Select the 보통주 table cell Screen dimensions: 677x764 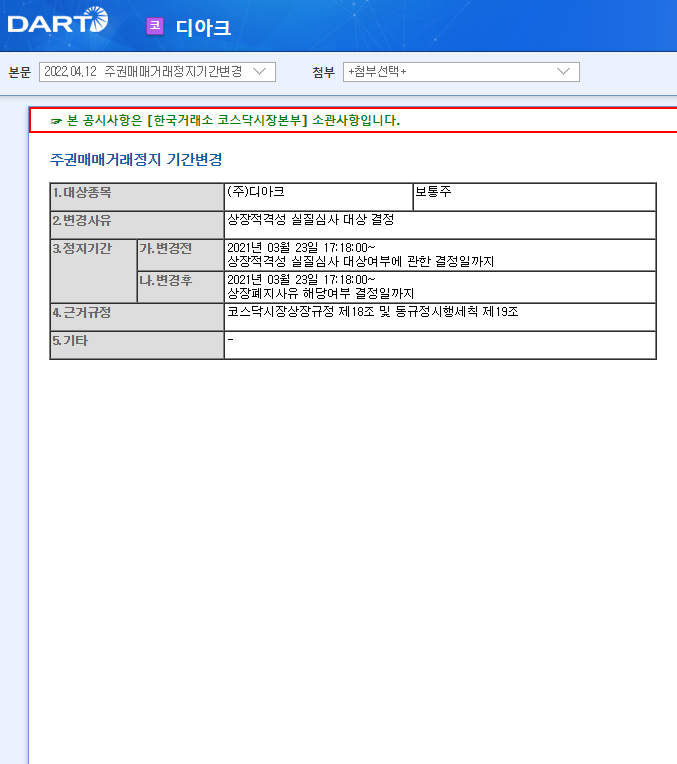pos(534,197)
